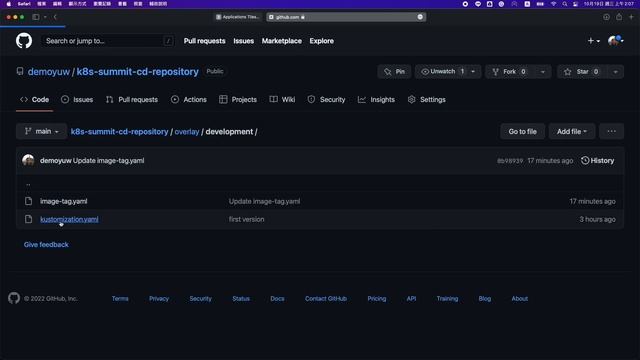Open the footer Pricing link
Image resolution: width=640 pixels, height=360 pixels.
[x=376, y=299]
